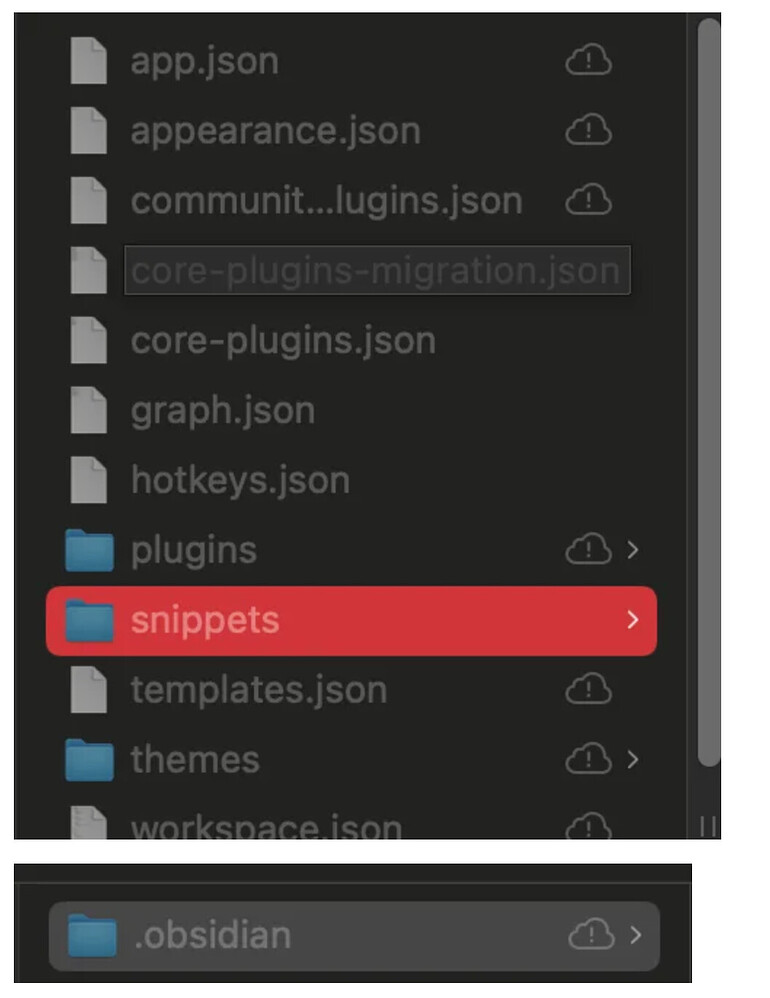
Task: Click the cloud status icon next to appearance.json
Action: 588,130
